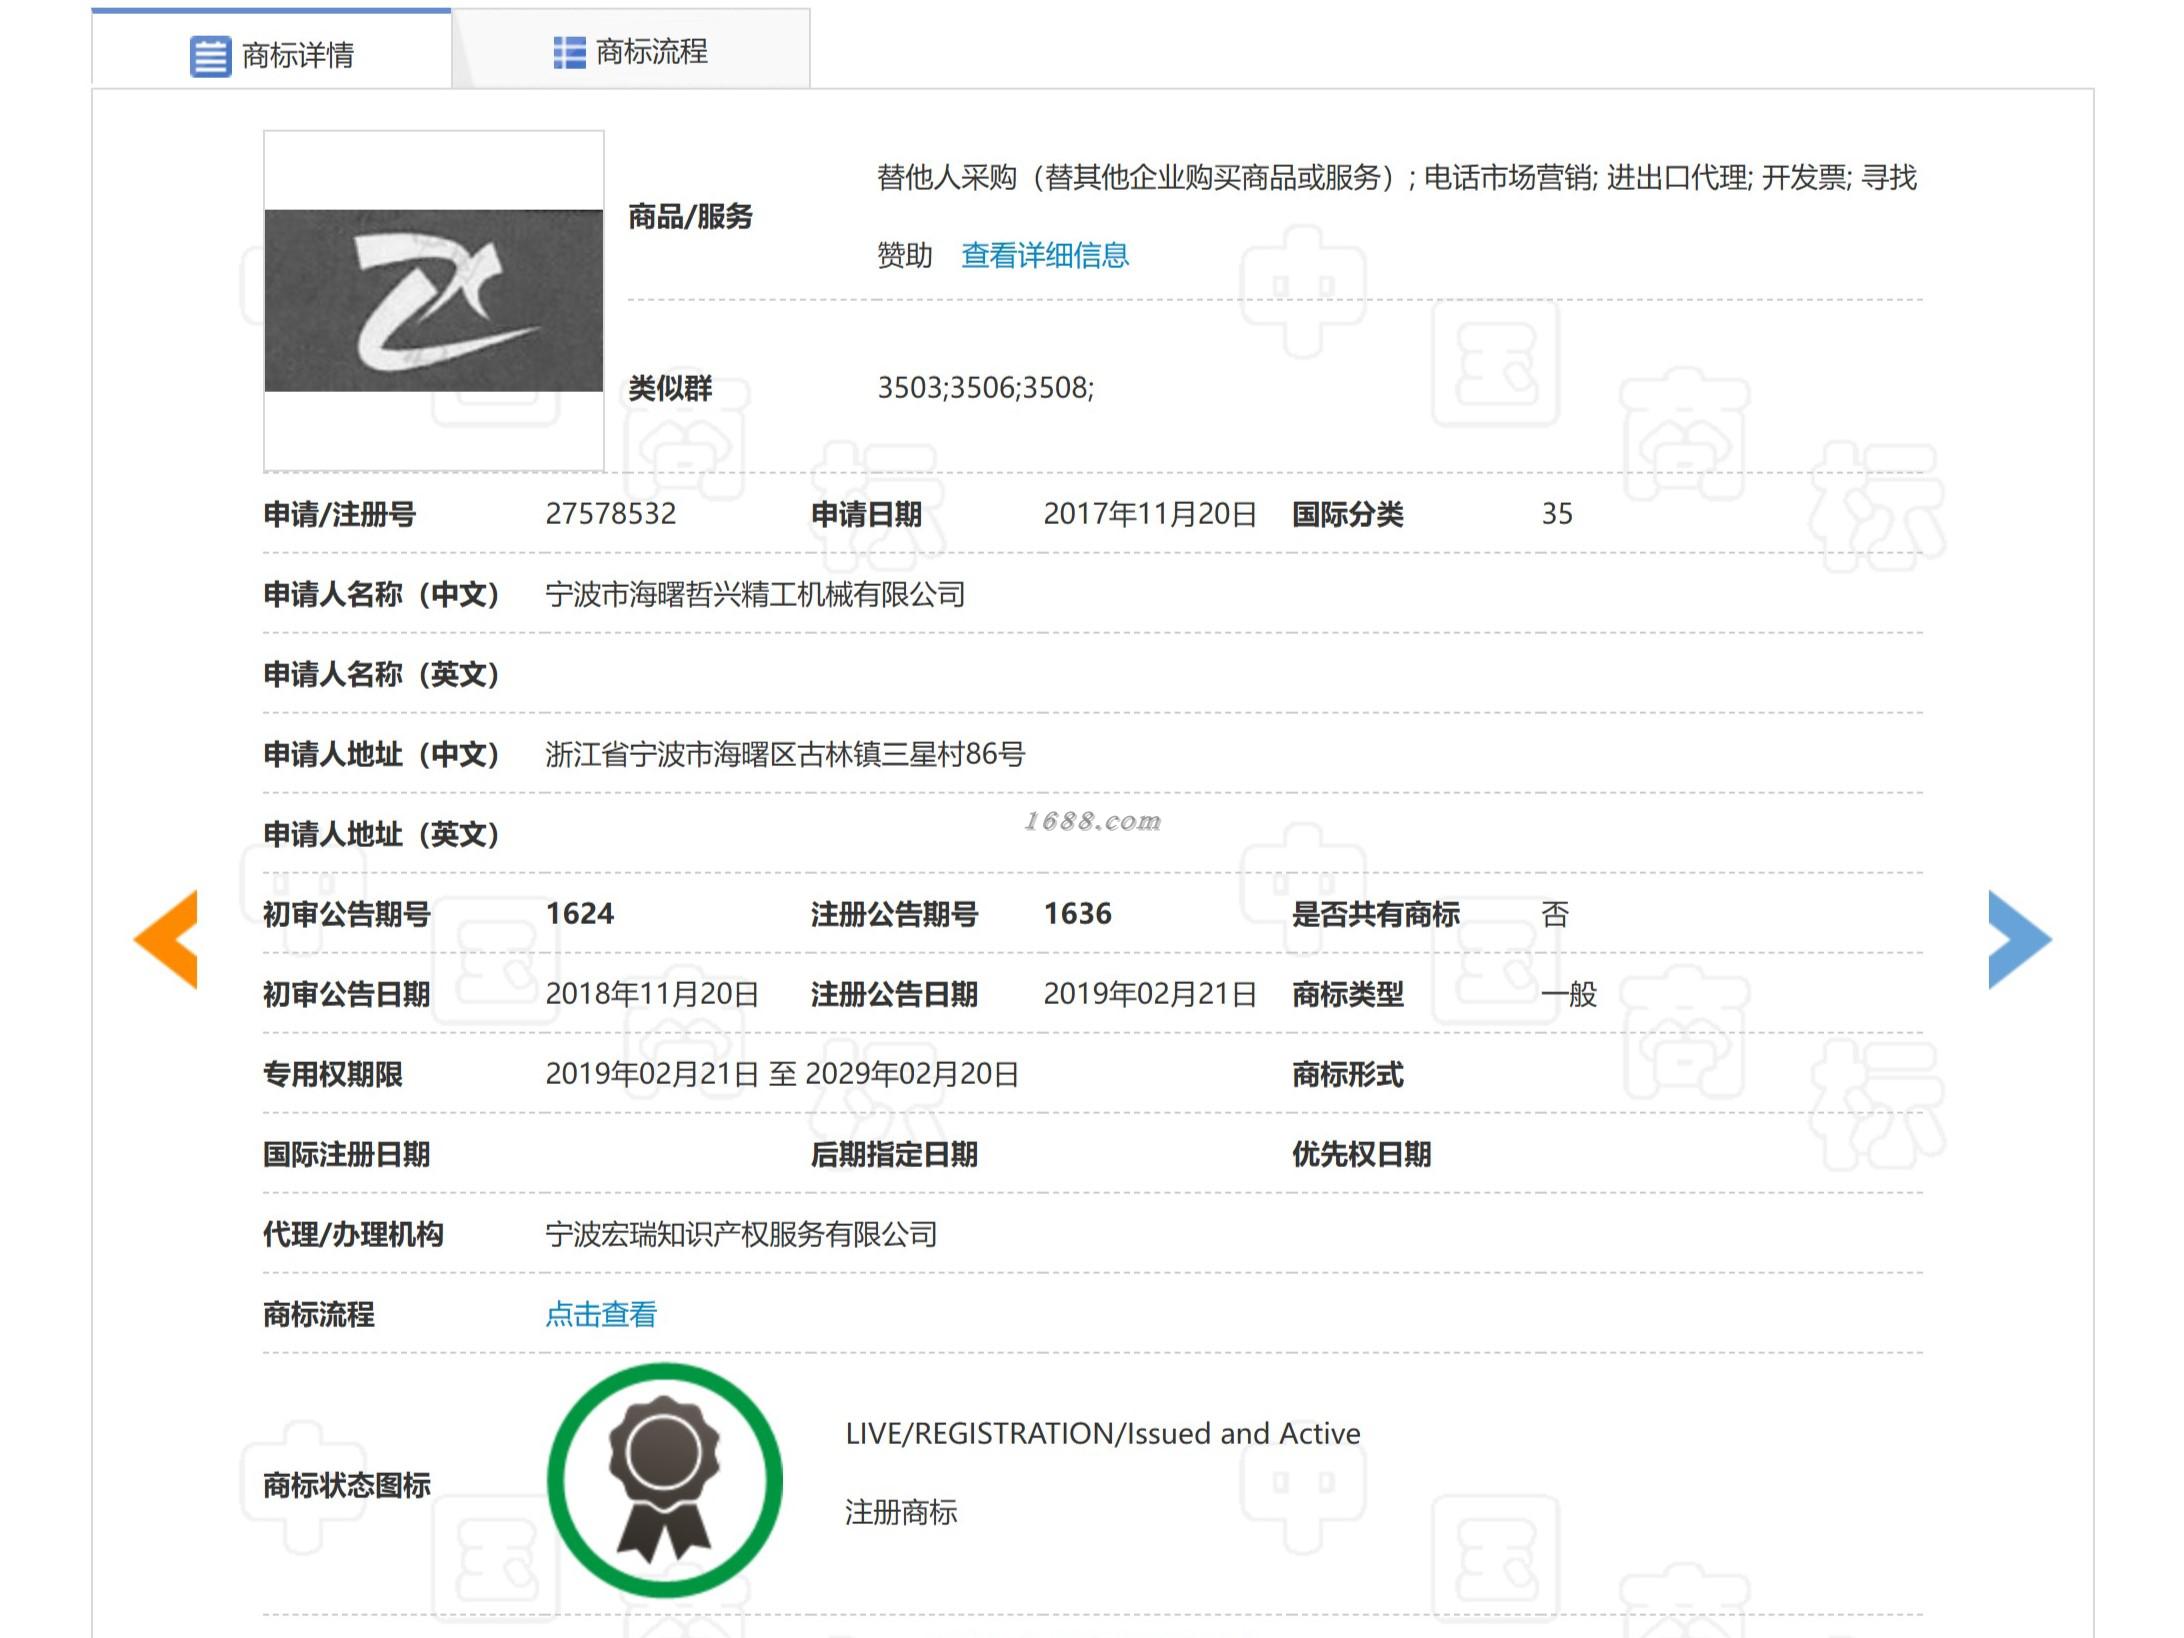Select agency name 宁波宏瑞知识产权服务有限公司
The image size is (2184, 1638).
(x=741, y=1235)
